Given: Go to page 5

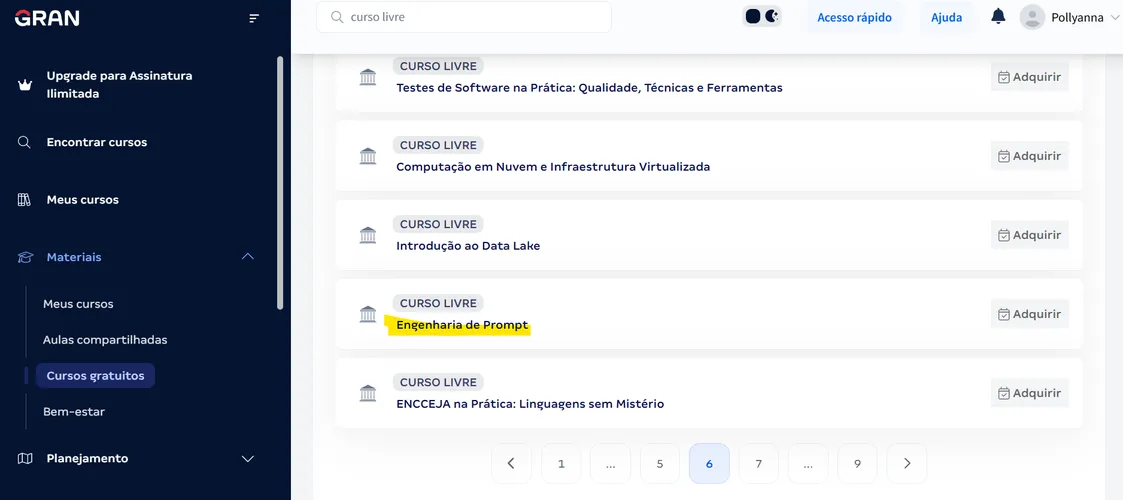Looking at the screenshot, I should coord(660,463).
